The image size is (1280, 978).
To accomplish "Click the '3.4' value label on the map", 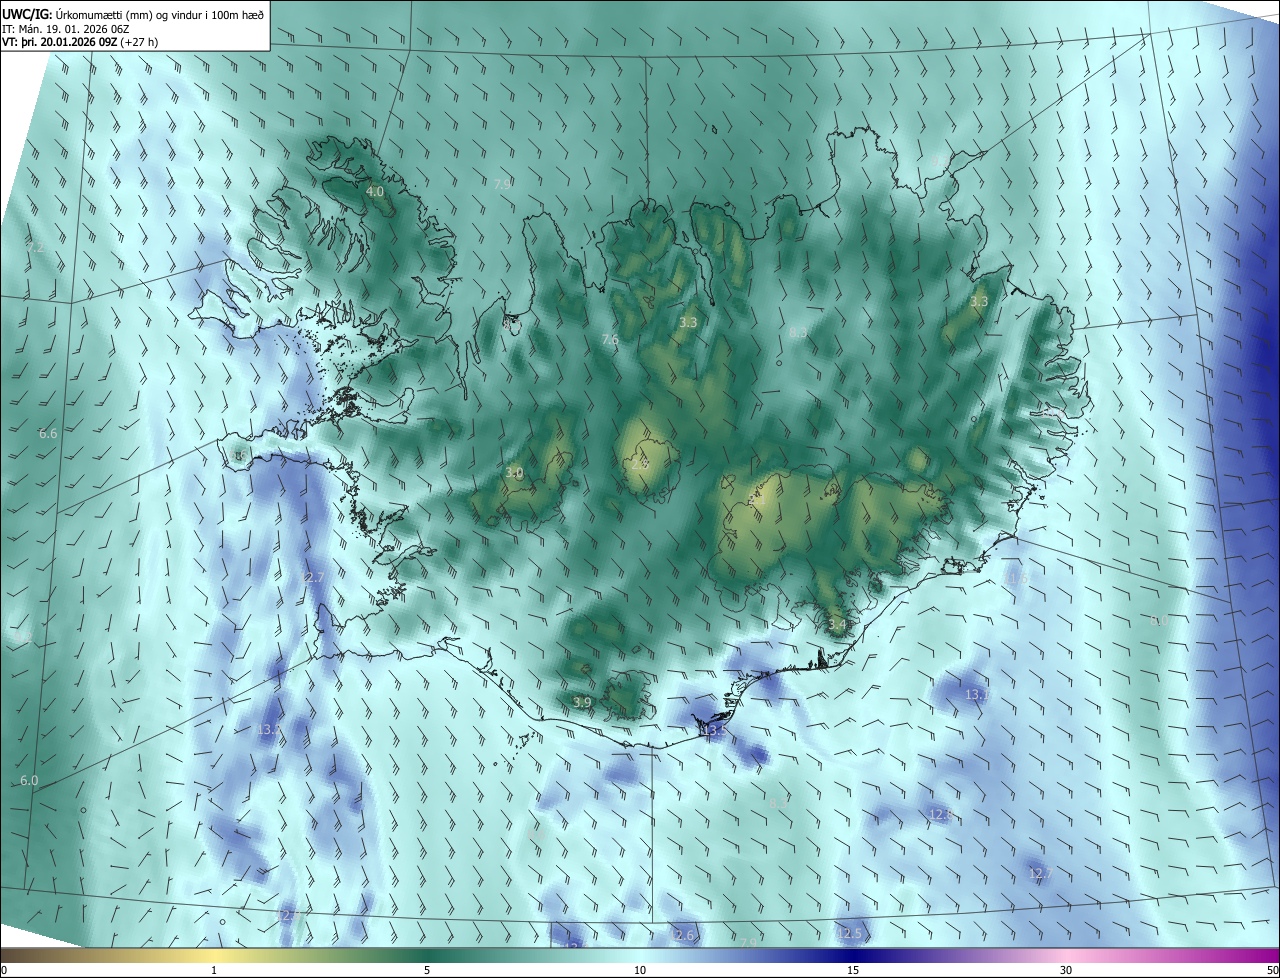I will [x=837, y=625].
